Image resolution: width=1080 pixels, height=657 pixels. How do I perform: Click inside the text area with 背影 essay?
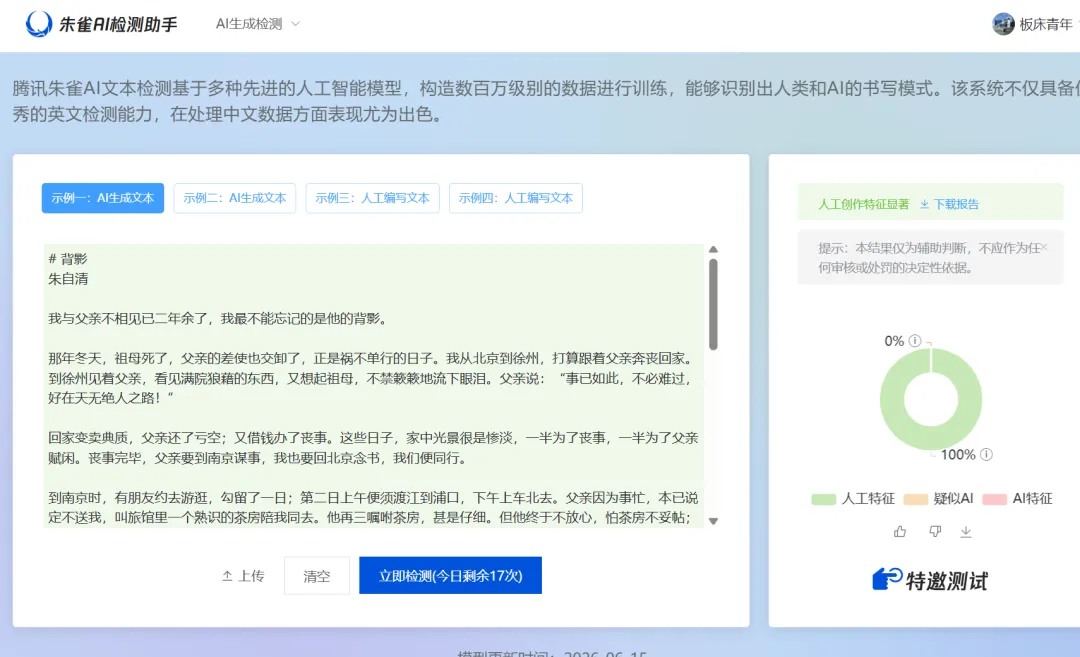[373, 386]
